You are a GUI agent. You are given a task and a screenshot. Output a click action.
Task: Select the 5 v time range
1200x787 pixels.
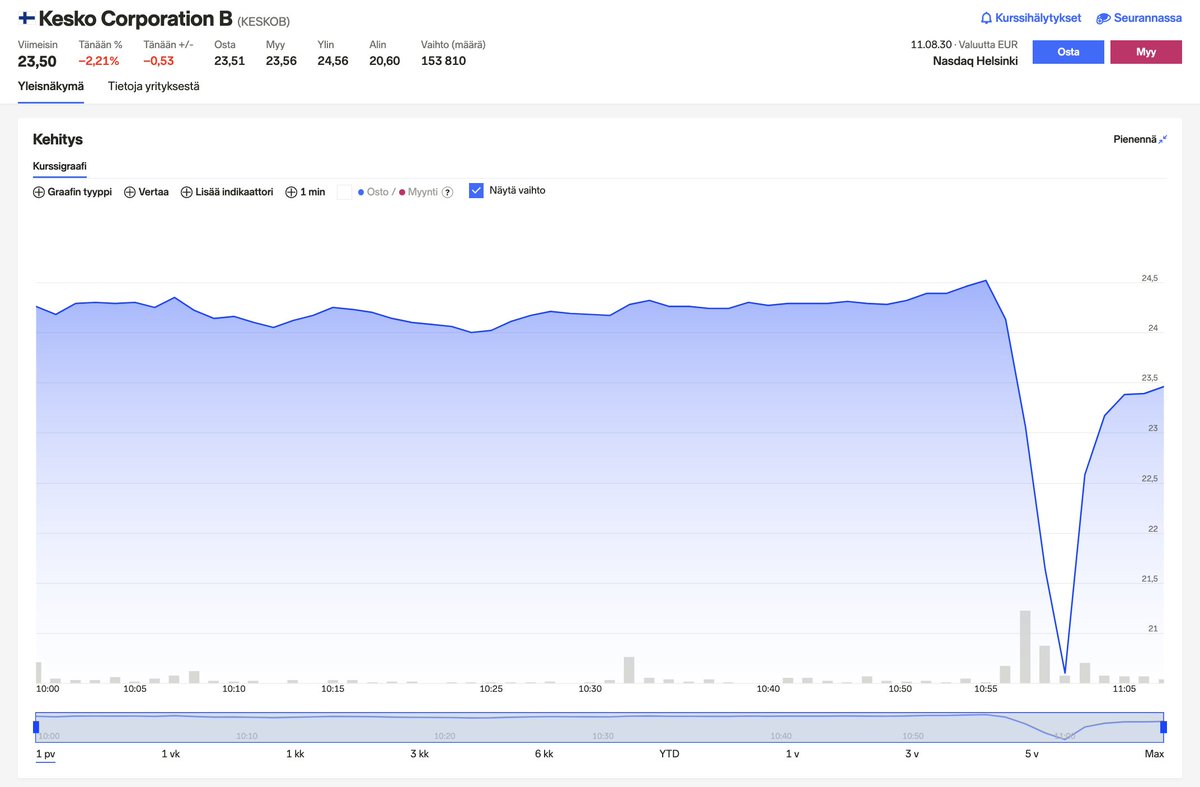(x=1032, y=754)
